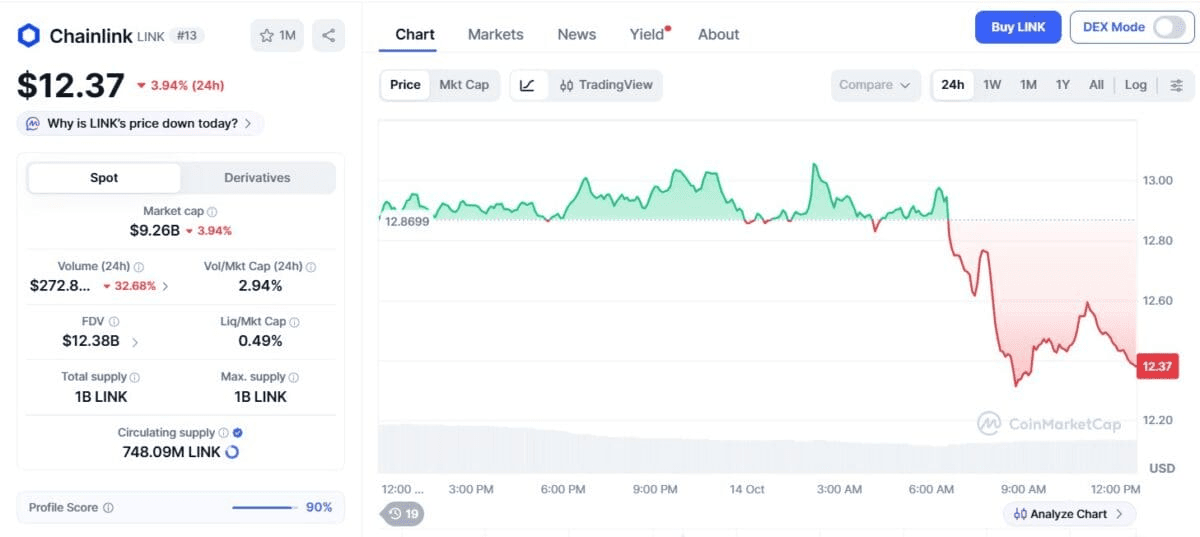Switch to the News tab

577,34
